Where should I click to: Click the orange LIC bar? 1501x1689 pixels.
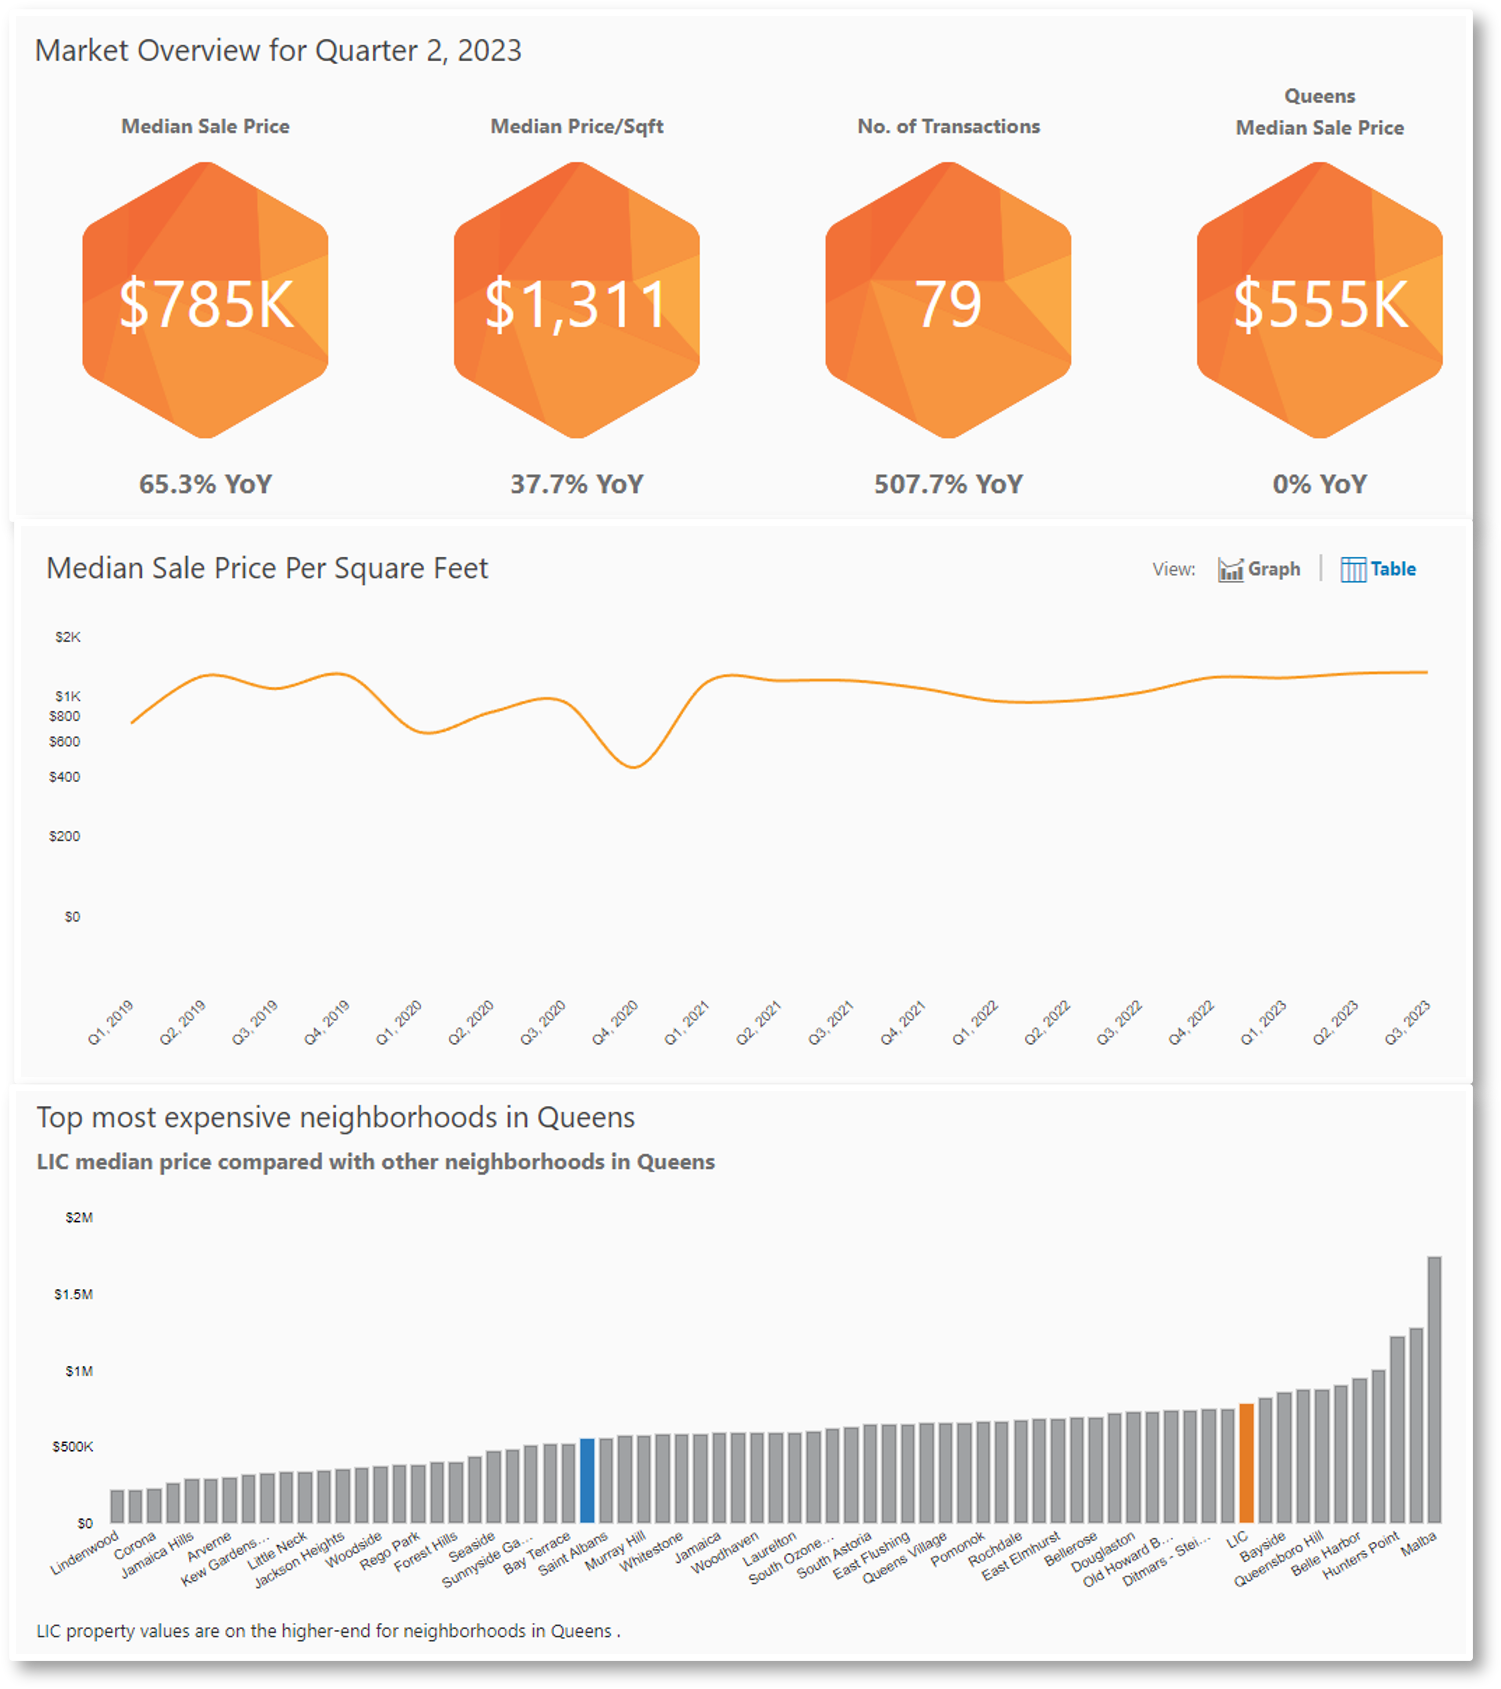pyautogui.click(x=1246, y=1463)
